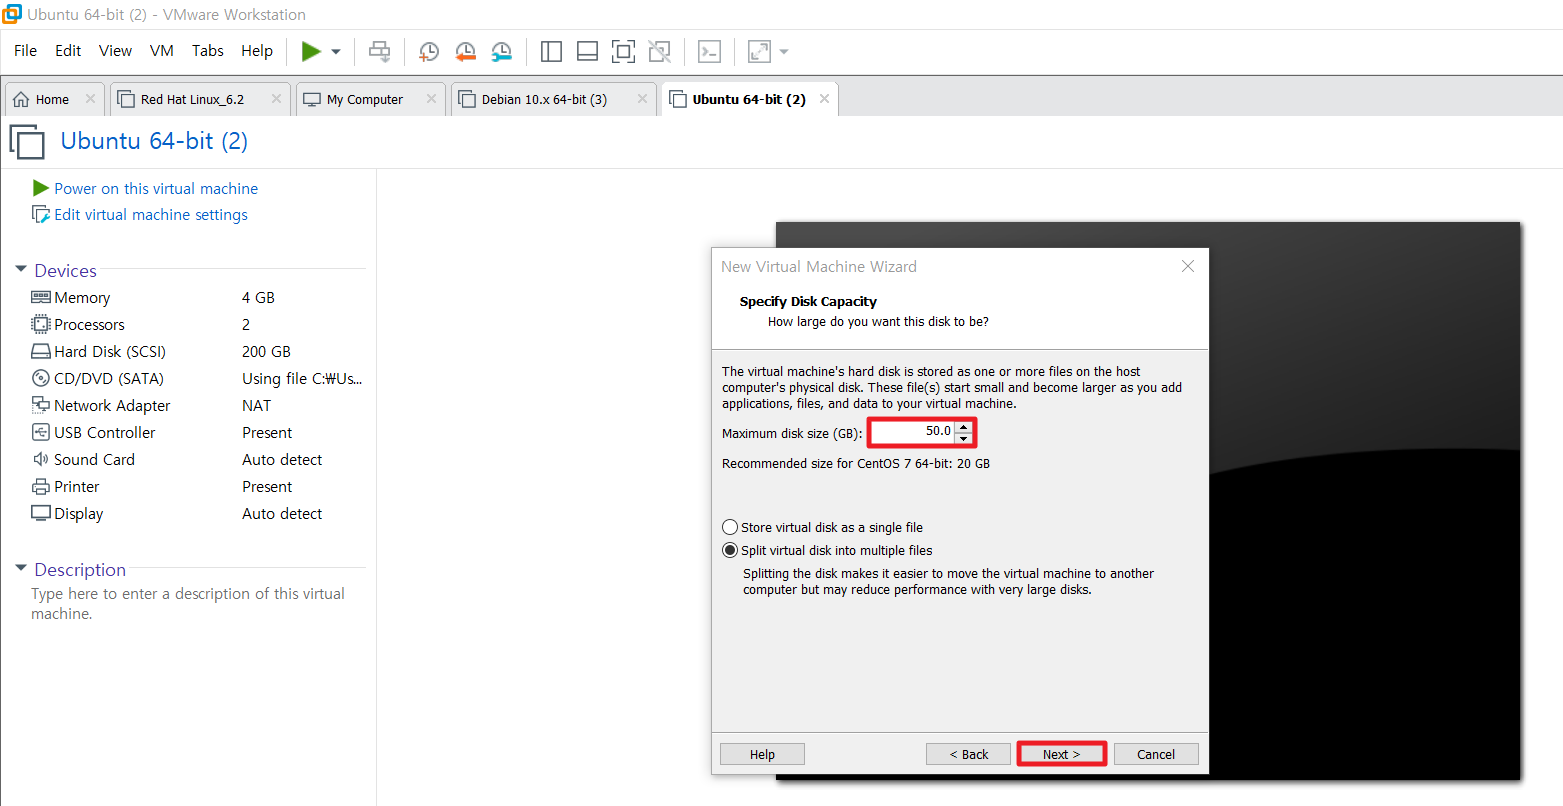Click the Next button in wizard
This screenshot has width=1563, height=806.
pos(1061,754)
